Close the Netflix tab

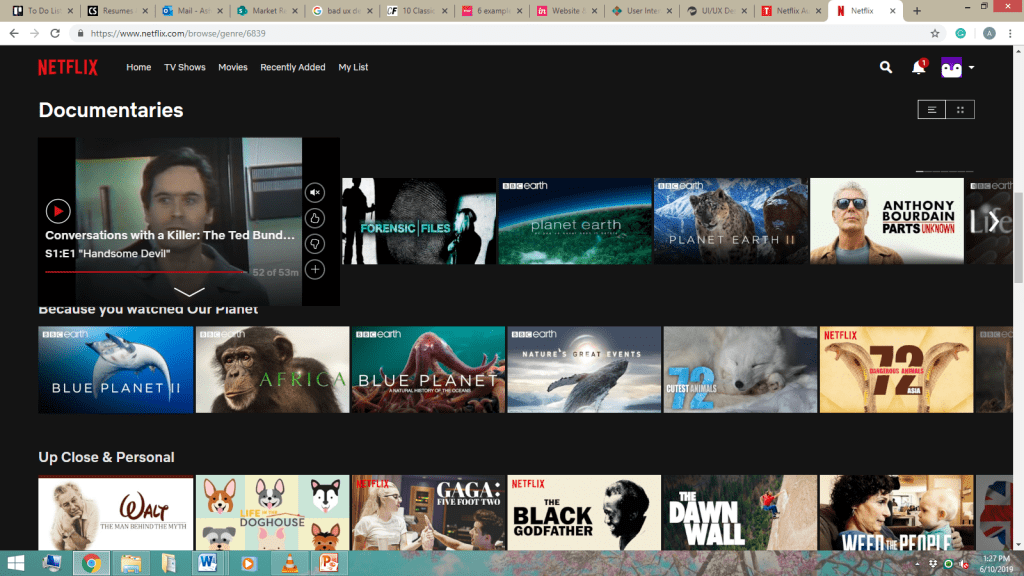(x=893, y=10)
